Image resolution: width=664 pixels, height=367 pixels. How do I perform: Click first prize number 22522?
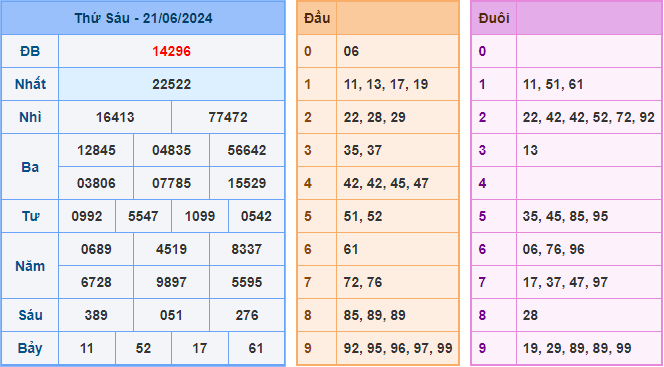tap(172, 84)
